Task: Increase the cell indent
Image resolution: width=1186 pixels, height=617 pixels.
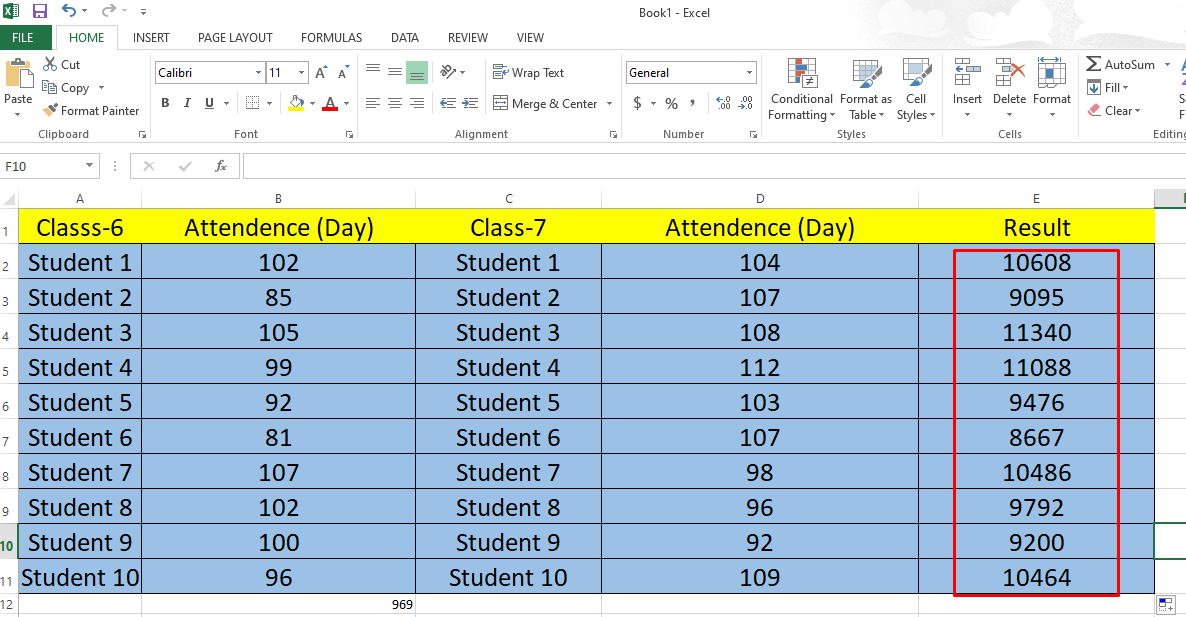Action: coord(470,103)
